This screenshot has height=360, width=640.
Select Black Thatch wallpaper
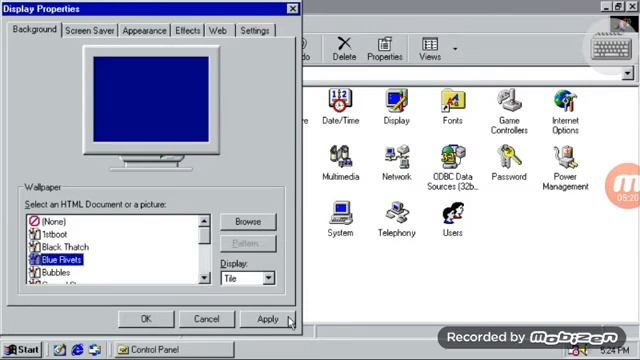[x=59, y=247]
